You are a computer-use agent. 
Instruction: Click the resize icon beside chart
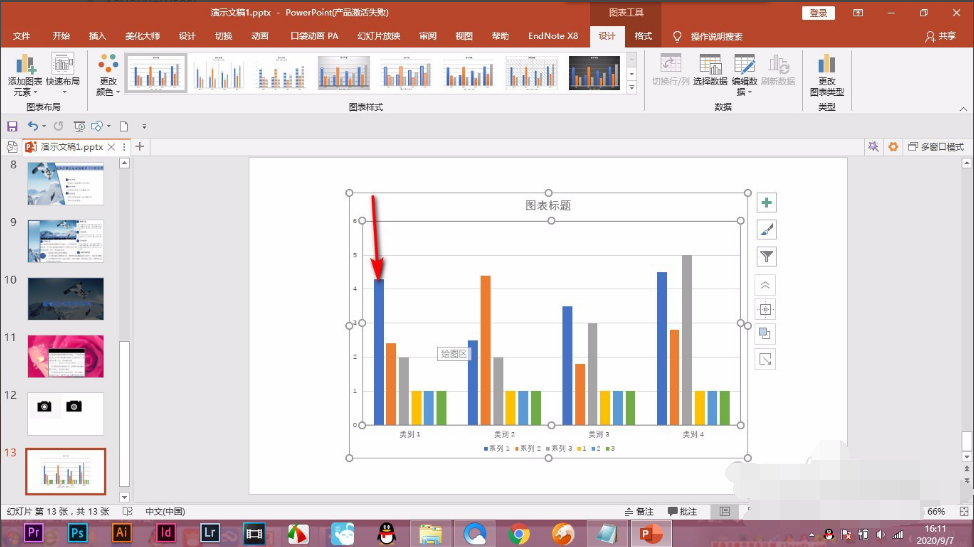click(765, 359)
